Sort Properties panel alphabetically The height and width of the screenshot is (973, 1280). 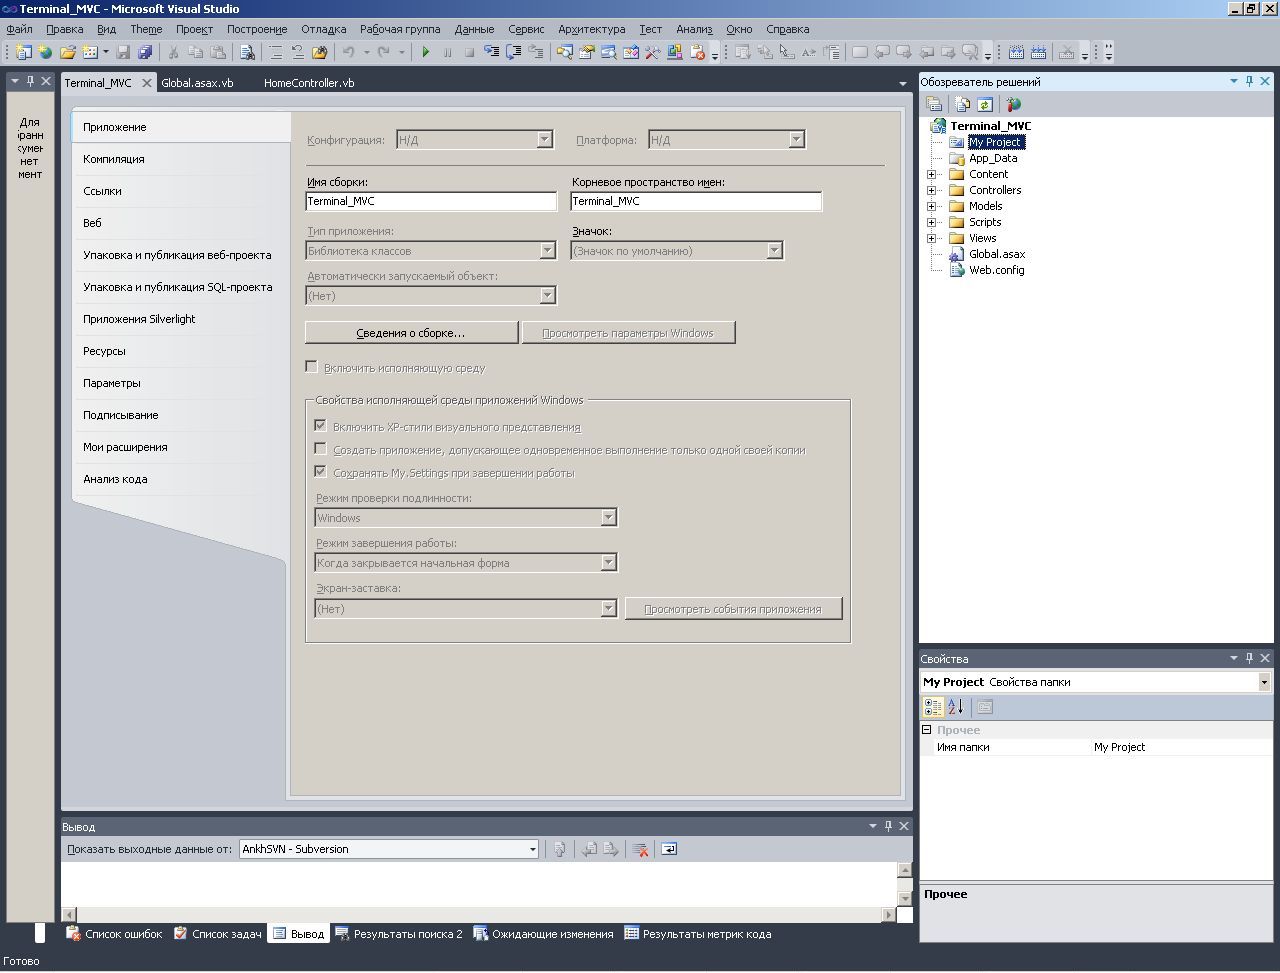click(956, 707)
